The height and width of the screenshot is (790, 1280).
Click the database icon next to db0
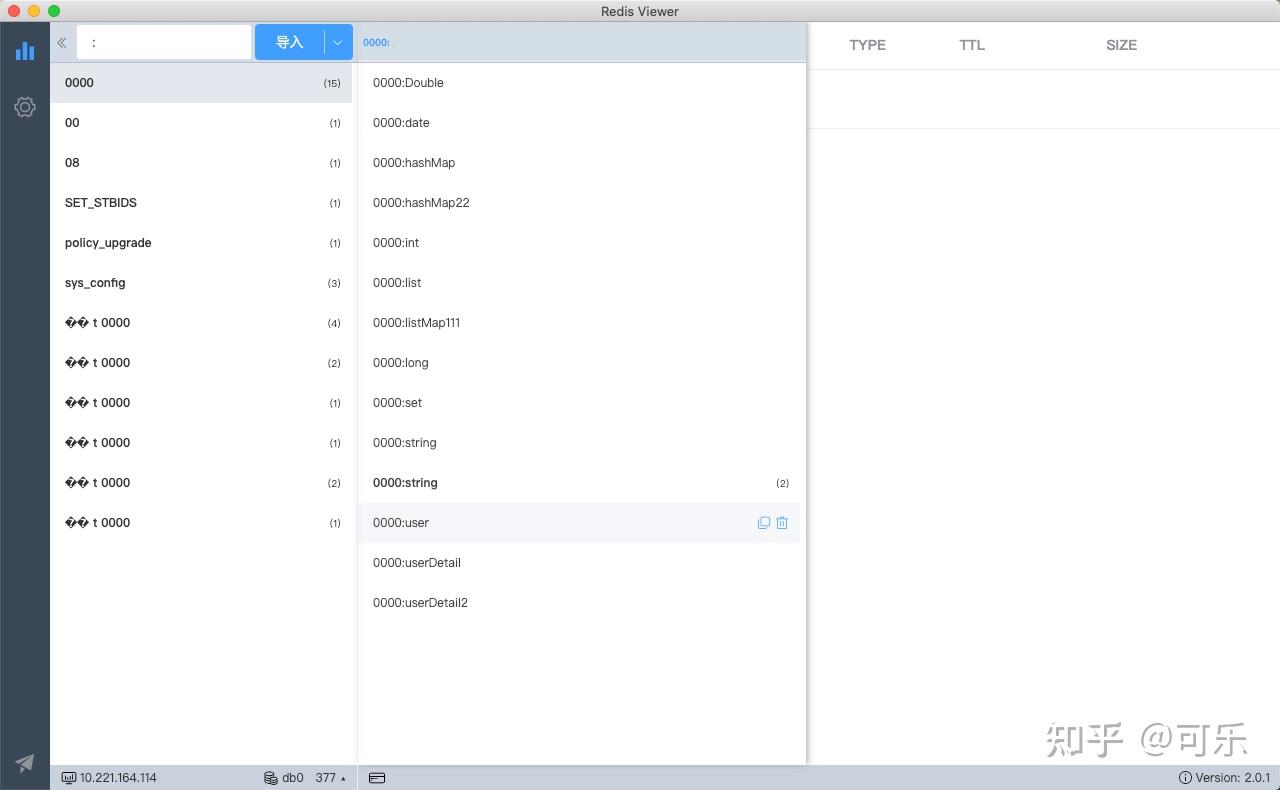[x=269, y=777]
